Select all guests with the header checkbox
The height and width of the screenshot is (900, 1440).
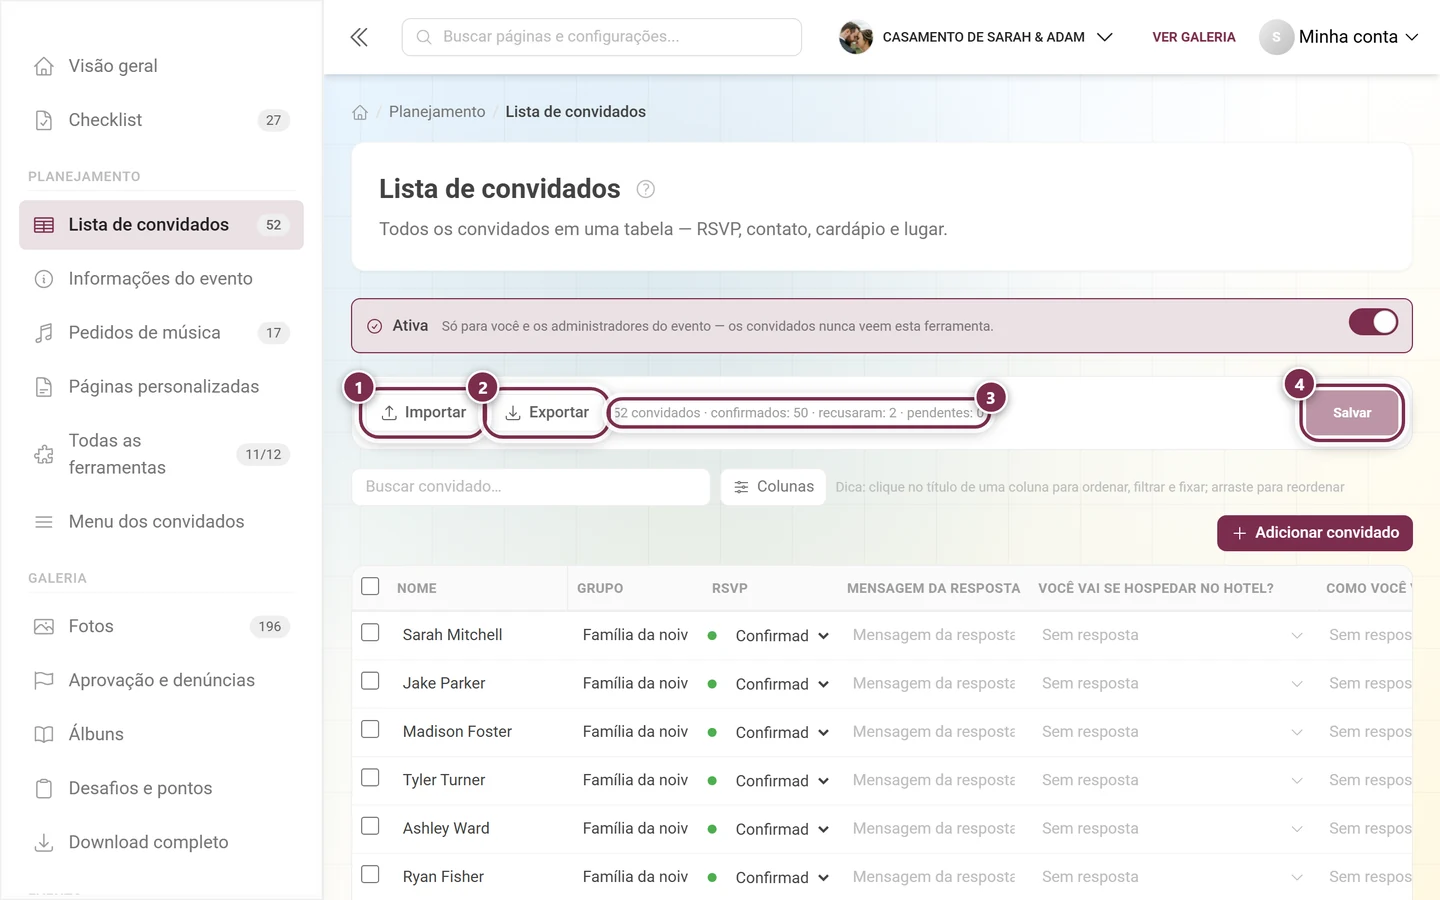tap(370, 586)
